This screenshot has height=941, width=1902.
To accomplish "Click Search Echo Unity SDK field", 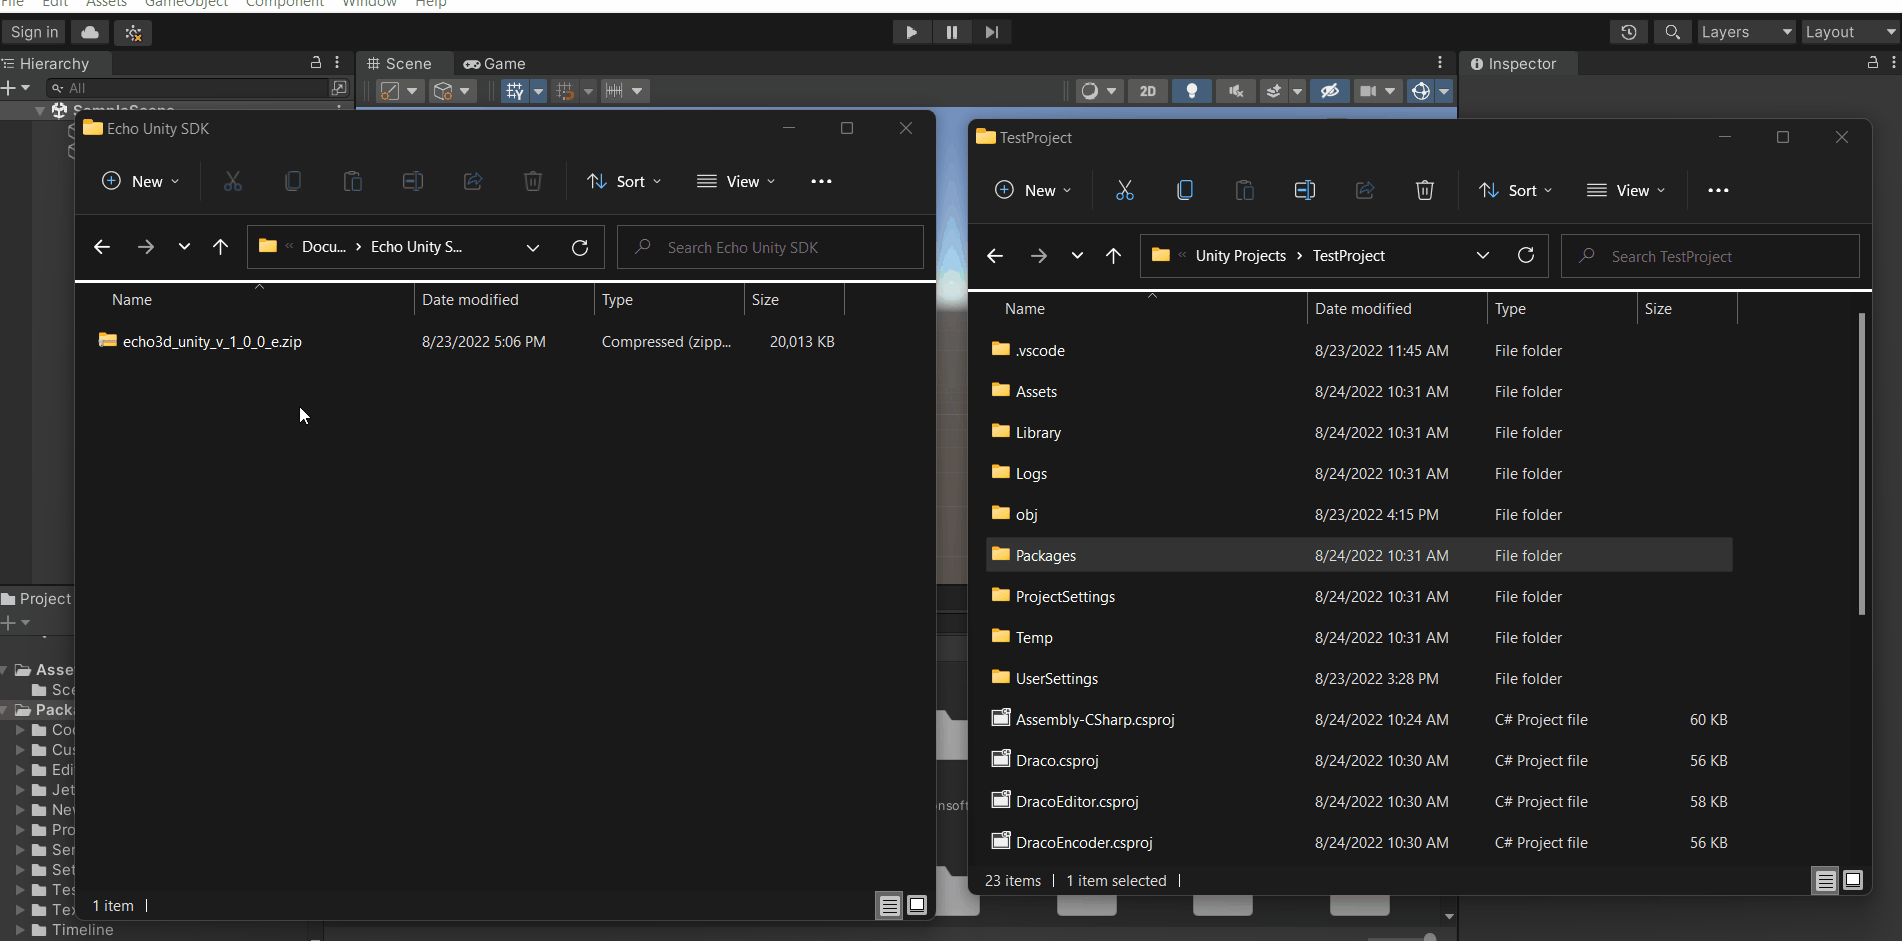I will [770, 247].
